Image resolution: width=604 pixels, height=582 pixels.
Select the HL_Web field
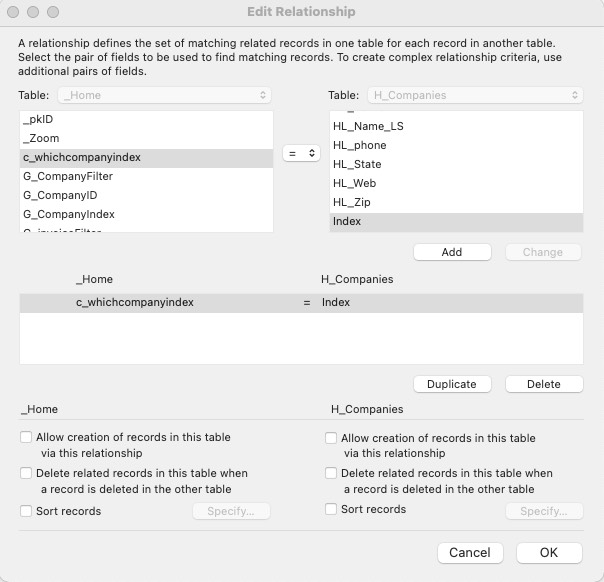pos(456,183)
